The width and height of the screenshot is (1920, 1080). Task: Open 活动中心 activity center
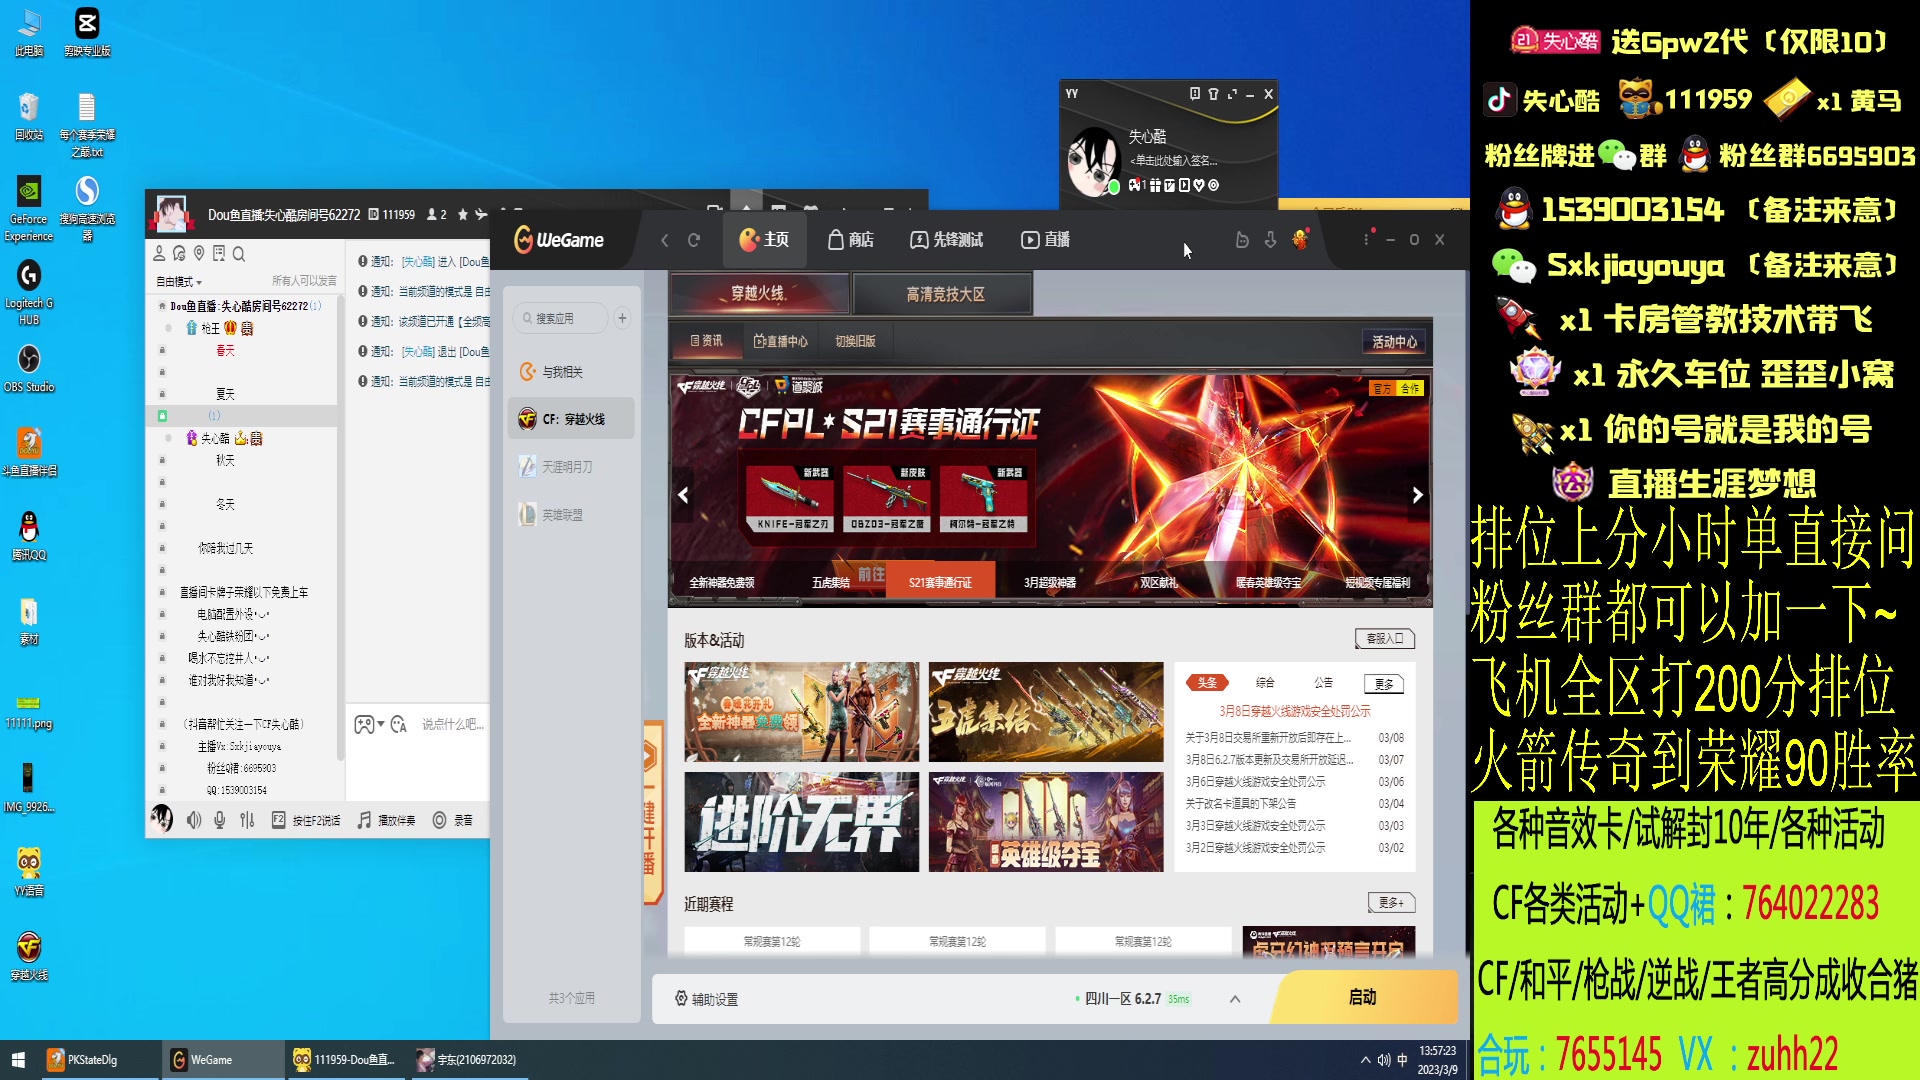1394,342
